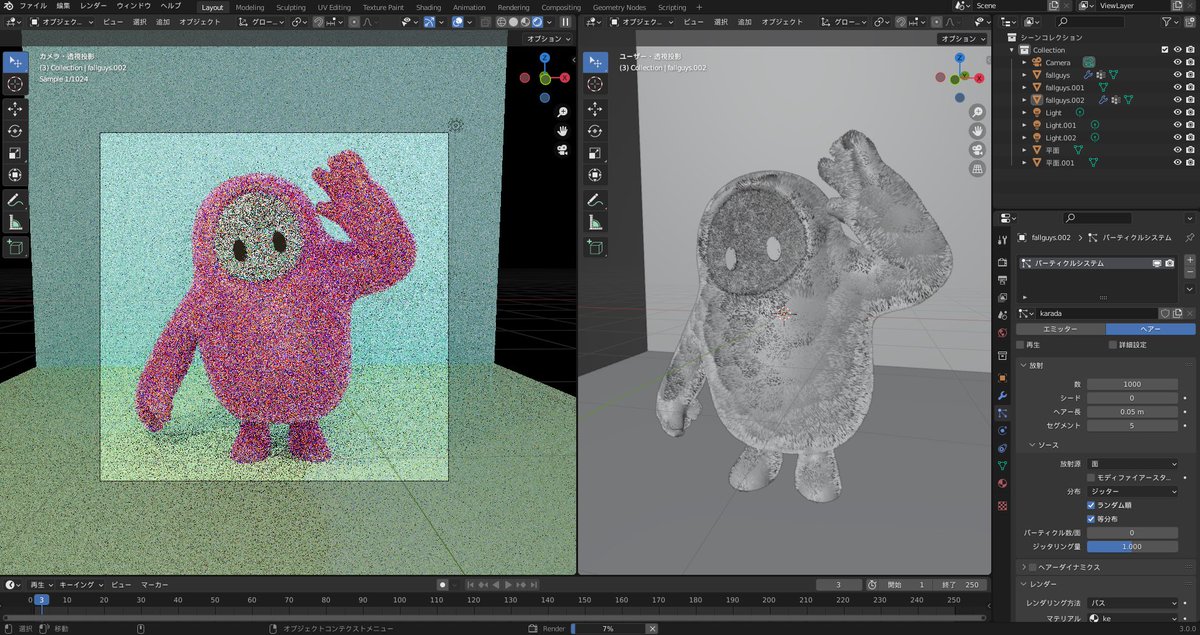Viewport: 1200px width, 635px height.
Task: Open outliner filter dropdown
Action: tap(1171, 21)
